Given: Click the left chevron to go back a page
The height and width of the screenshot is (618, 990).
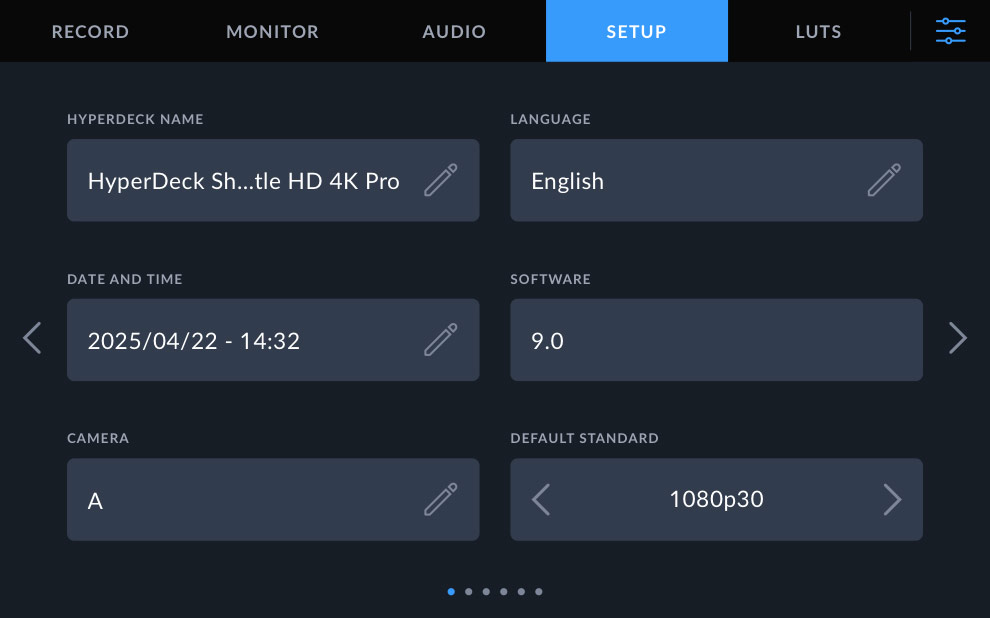Looking at the screenshot, I should pyautogui.click(x=31, y=338).
